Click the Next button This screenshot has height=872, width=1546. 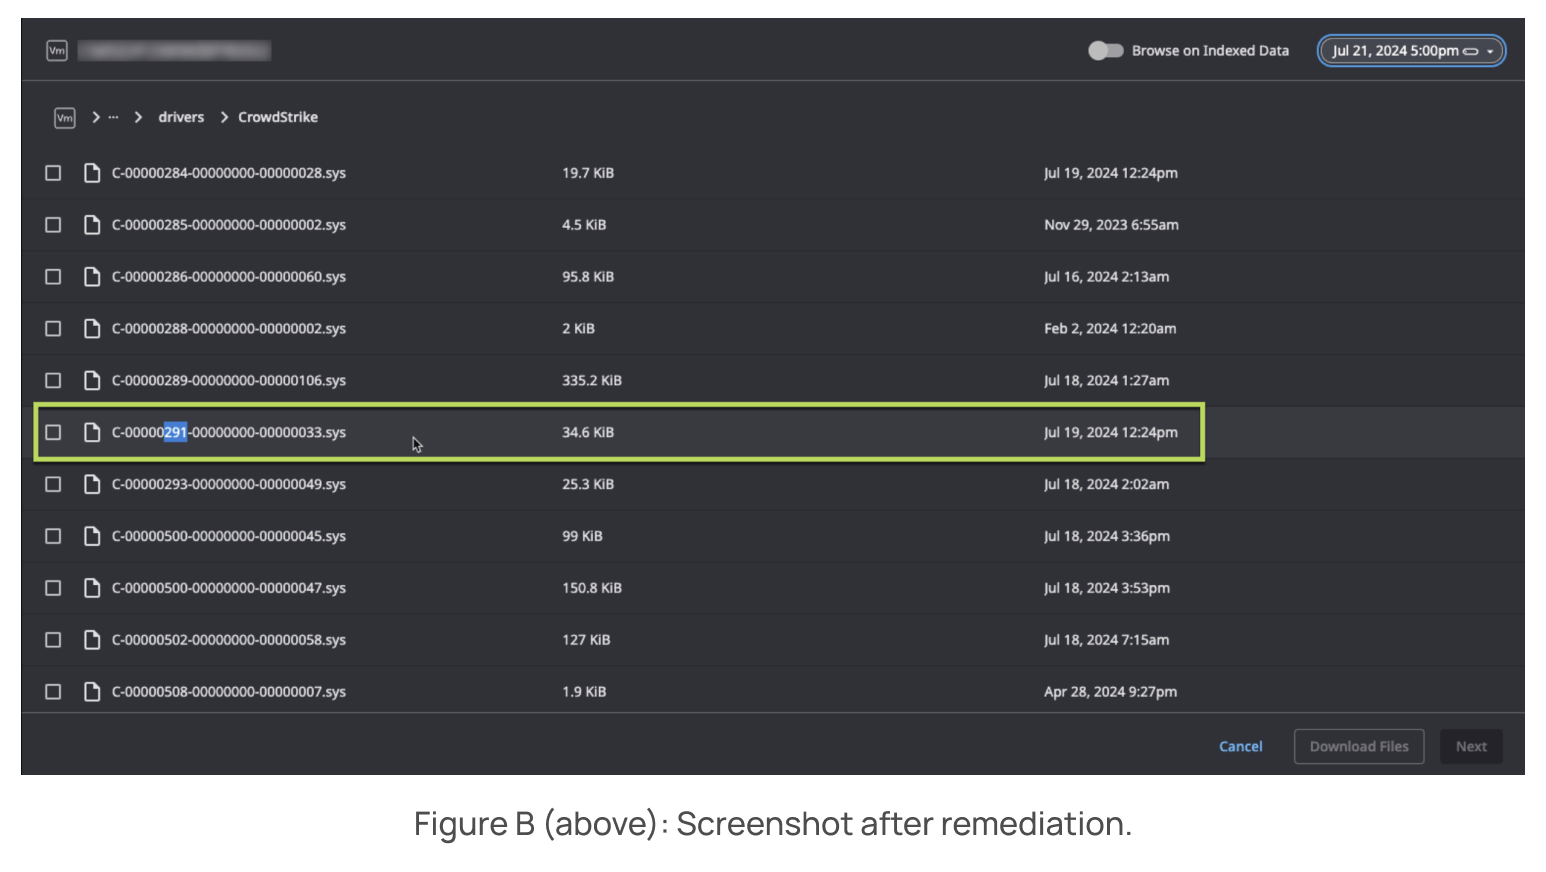click(x=1470, y=747)
